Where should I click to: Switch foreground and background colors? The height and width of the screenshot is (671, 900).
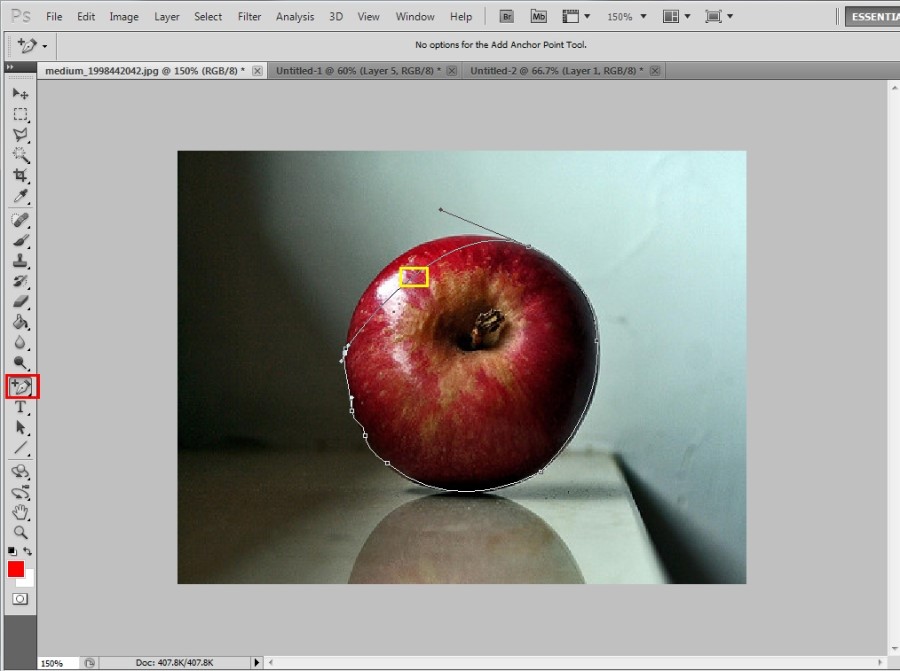tap(27, 551)
